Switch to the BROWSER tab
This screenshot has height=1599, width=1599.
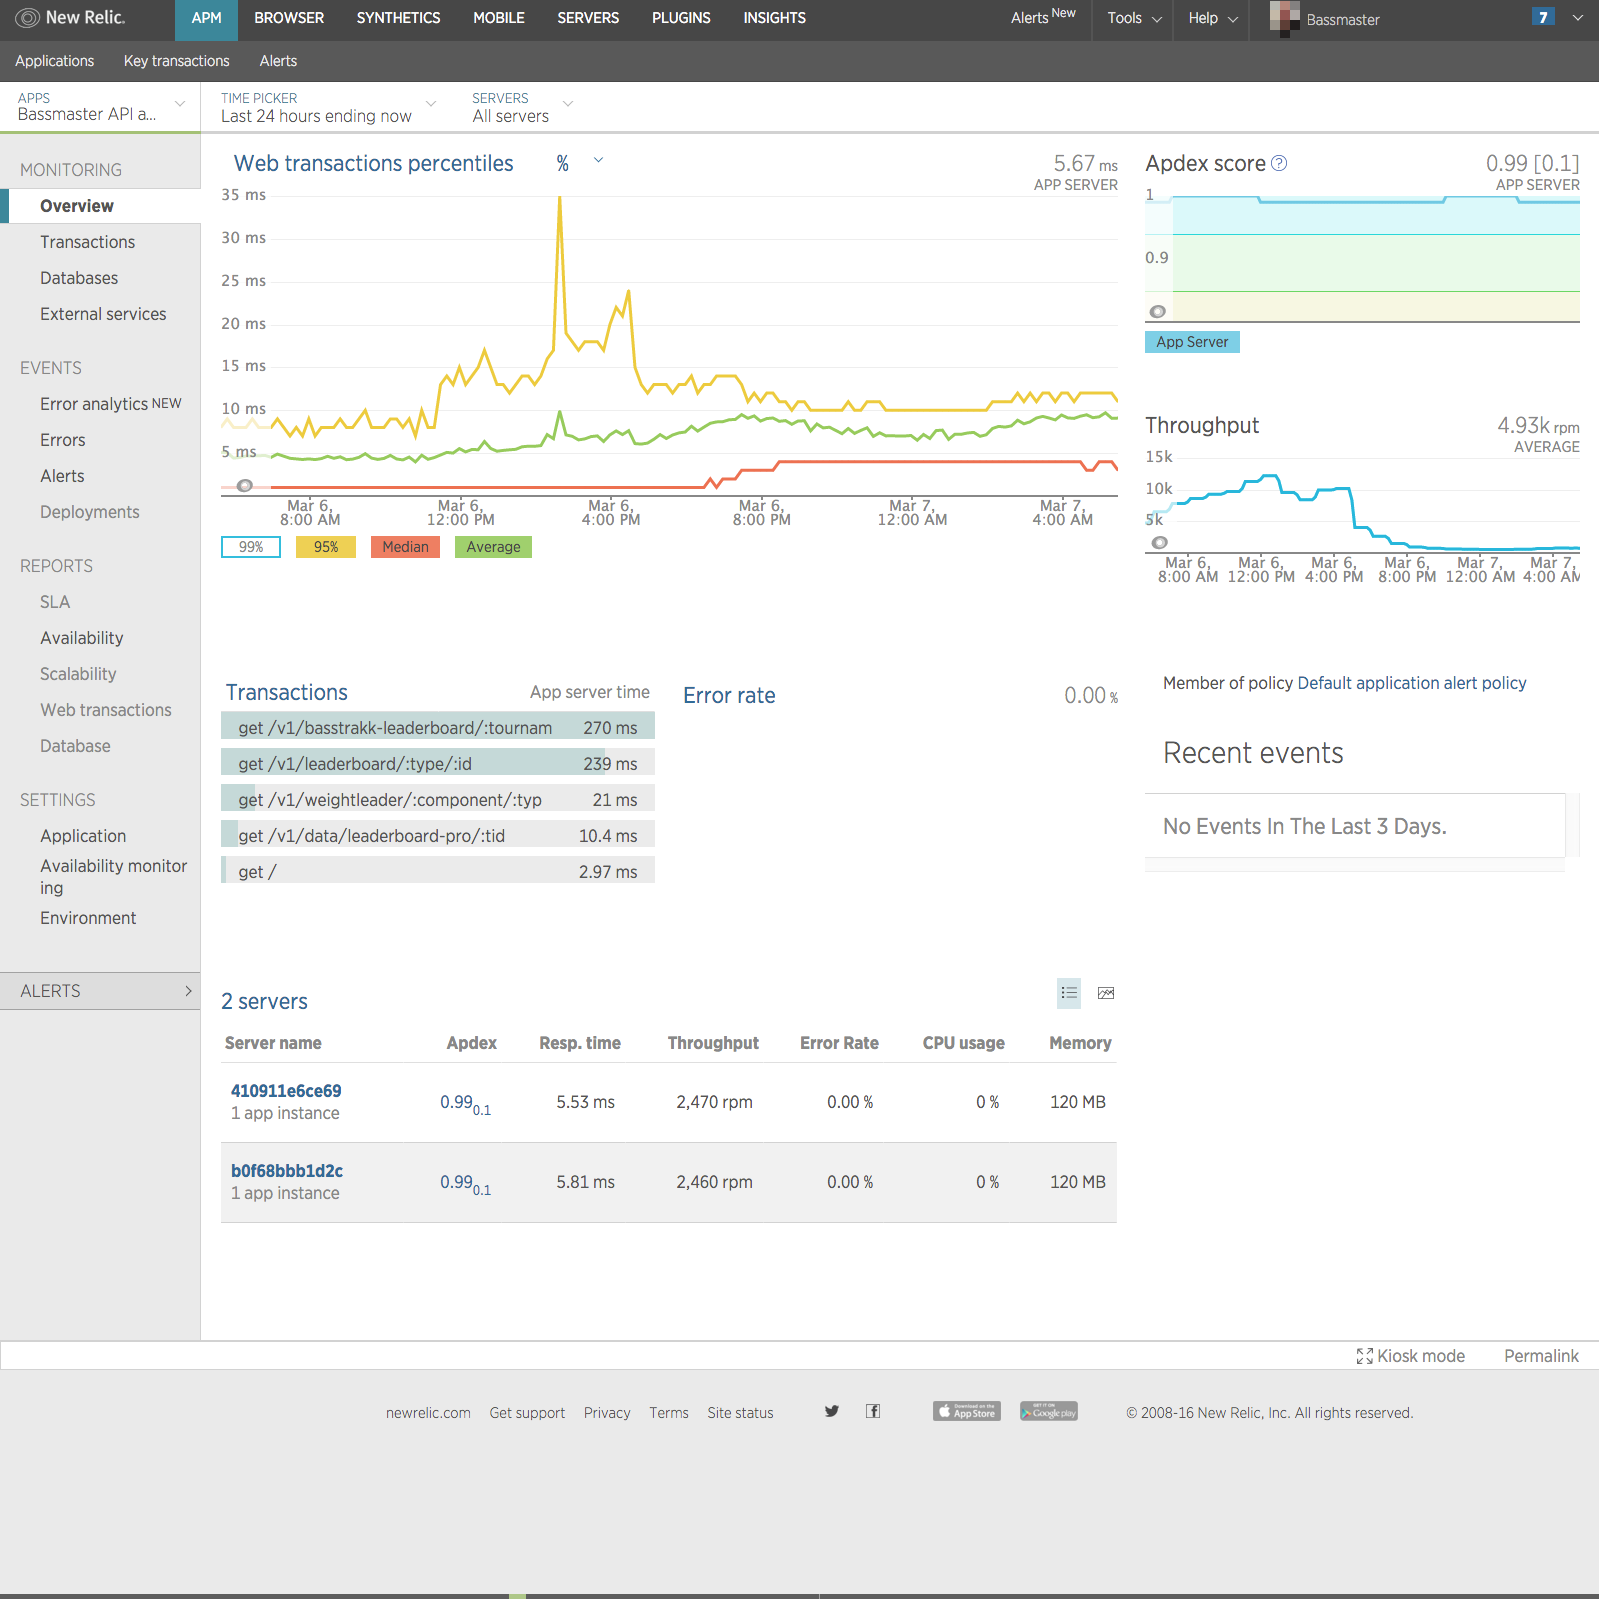tap(289, 18)
